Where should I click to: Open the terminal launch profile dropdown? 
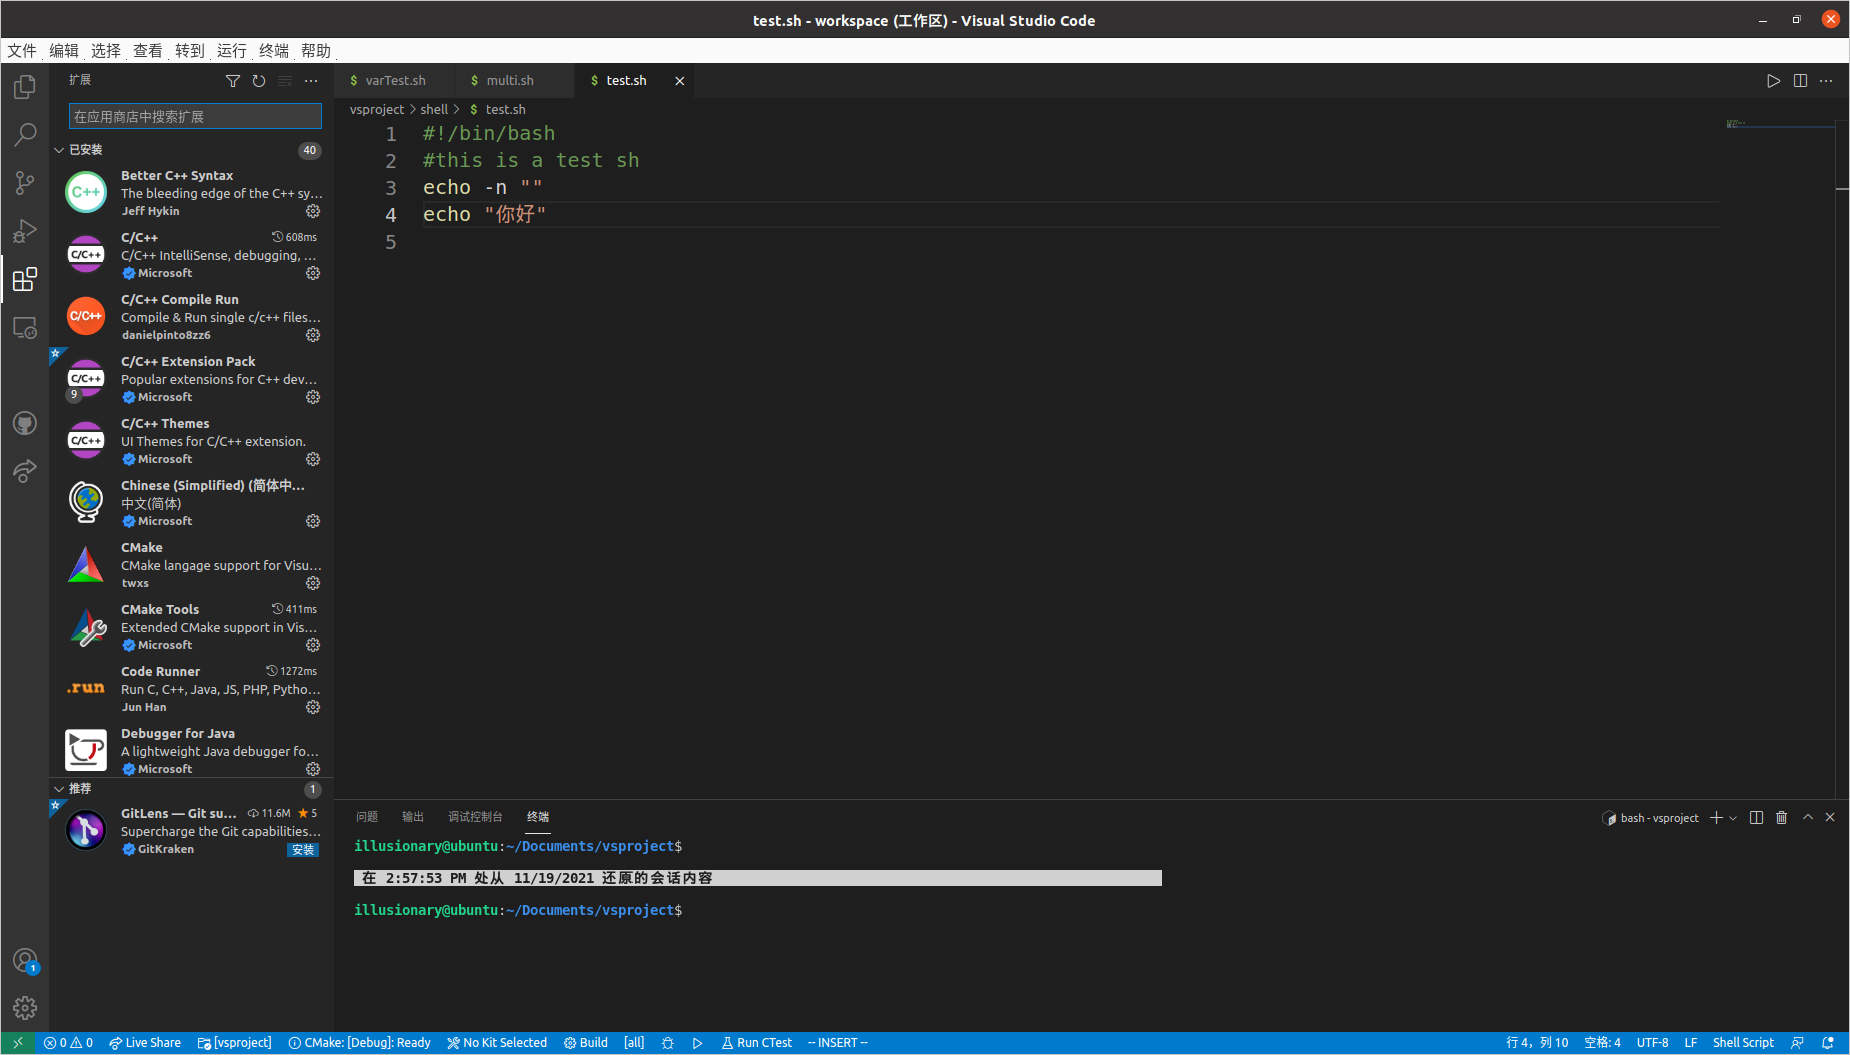[x=1731, y=817]
